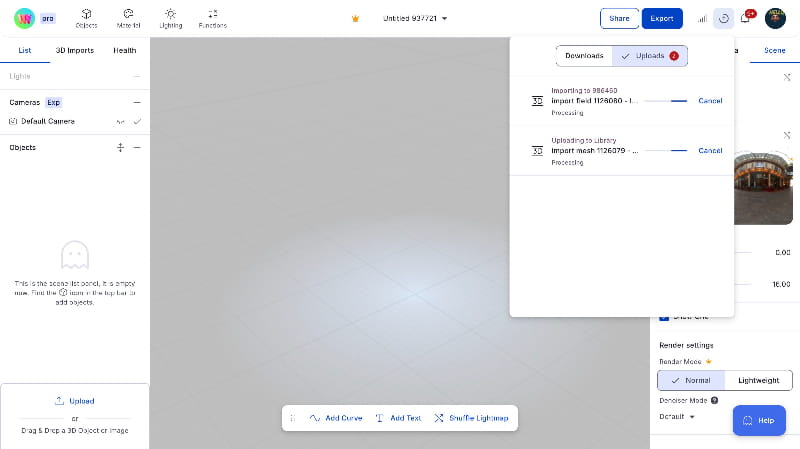The height and width of the screenshot is (449, 800).
Task: Switch to the Scene tab
Action: [x=774, y=51]
